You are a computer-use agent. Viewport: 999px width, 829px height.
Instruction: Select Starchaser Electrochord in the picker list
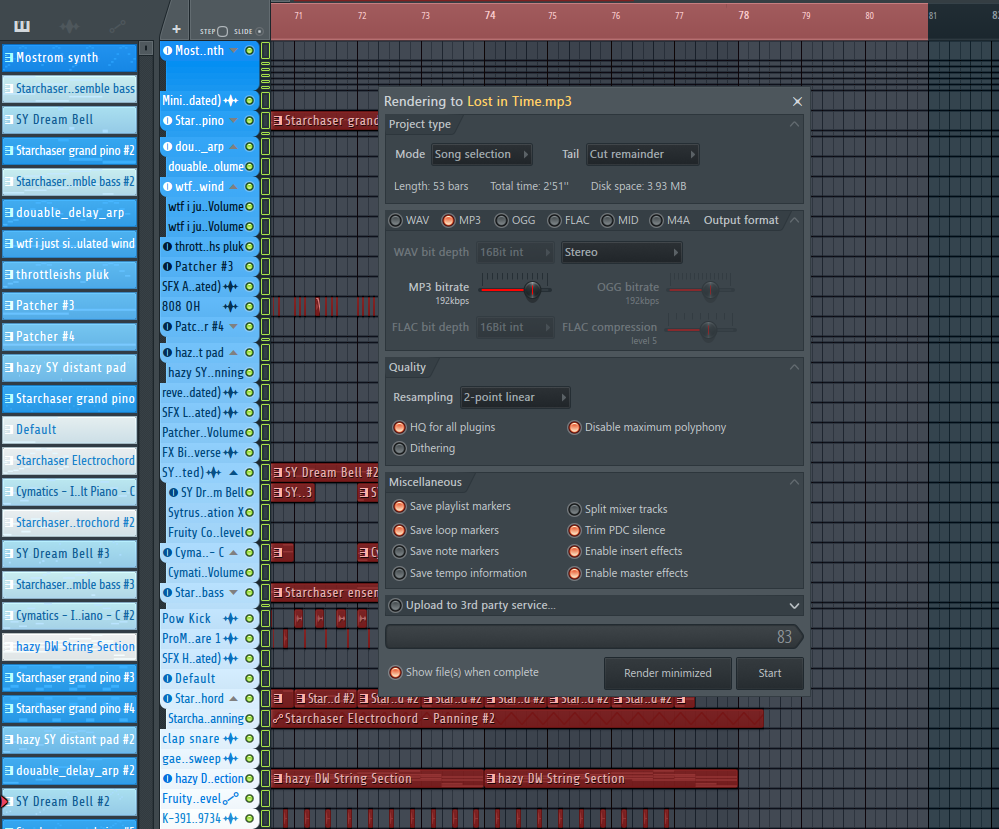point(69,461)
